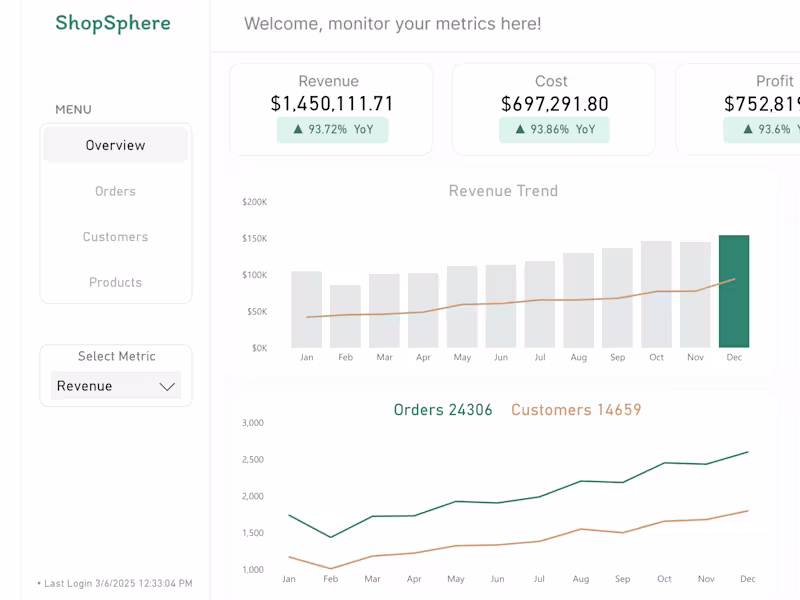Click the Revenue Trend chart title
This screenshot has width=800, height=600.
[502, 191]
